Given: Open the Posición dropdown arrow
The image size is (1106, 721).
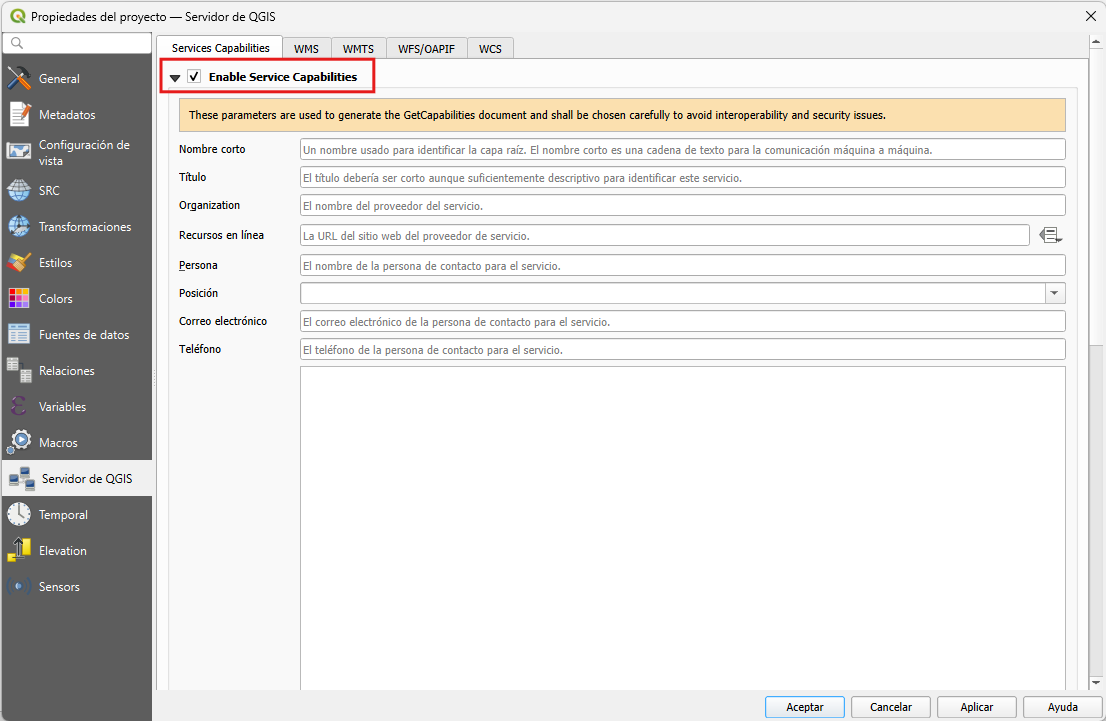Looking at the screenshot, I should pos(1055,293).
